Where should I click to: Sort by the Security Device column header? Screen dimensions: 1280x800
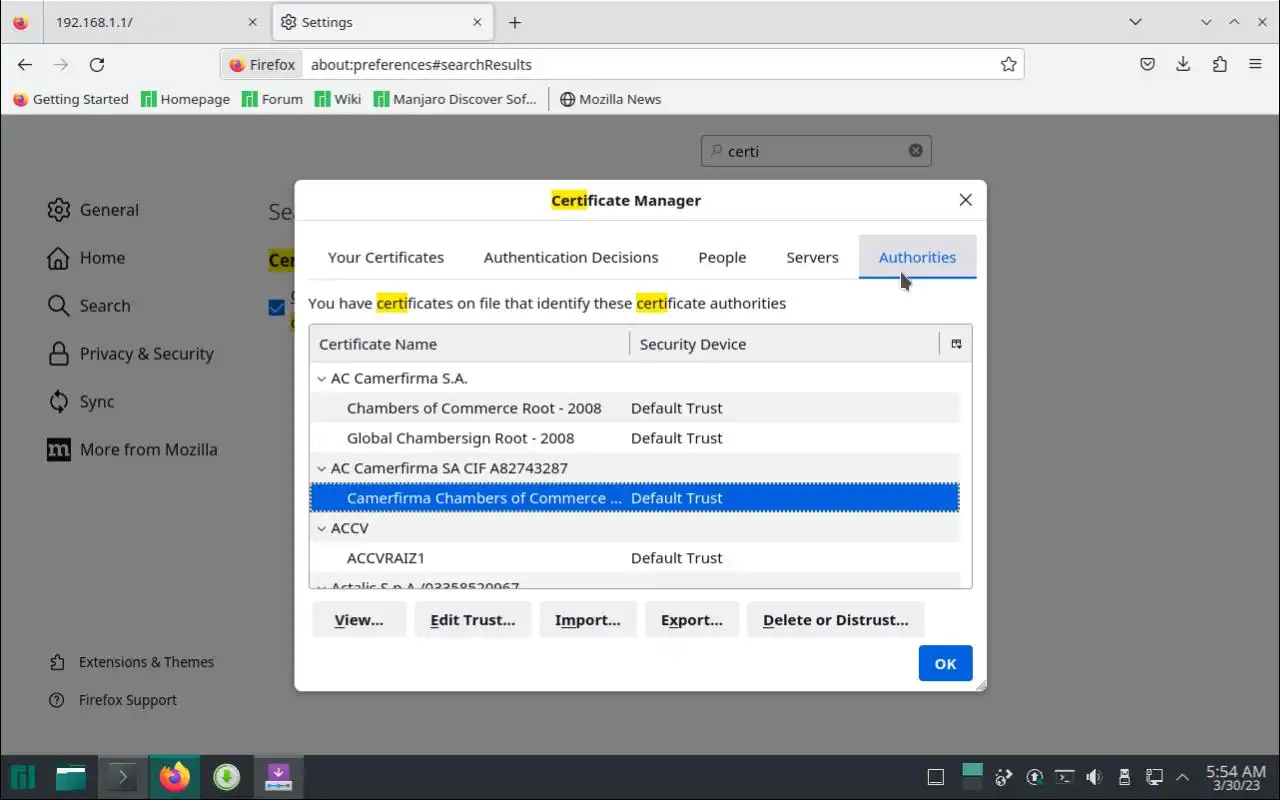(x=784, y=344)
